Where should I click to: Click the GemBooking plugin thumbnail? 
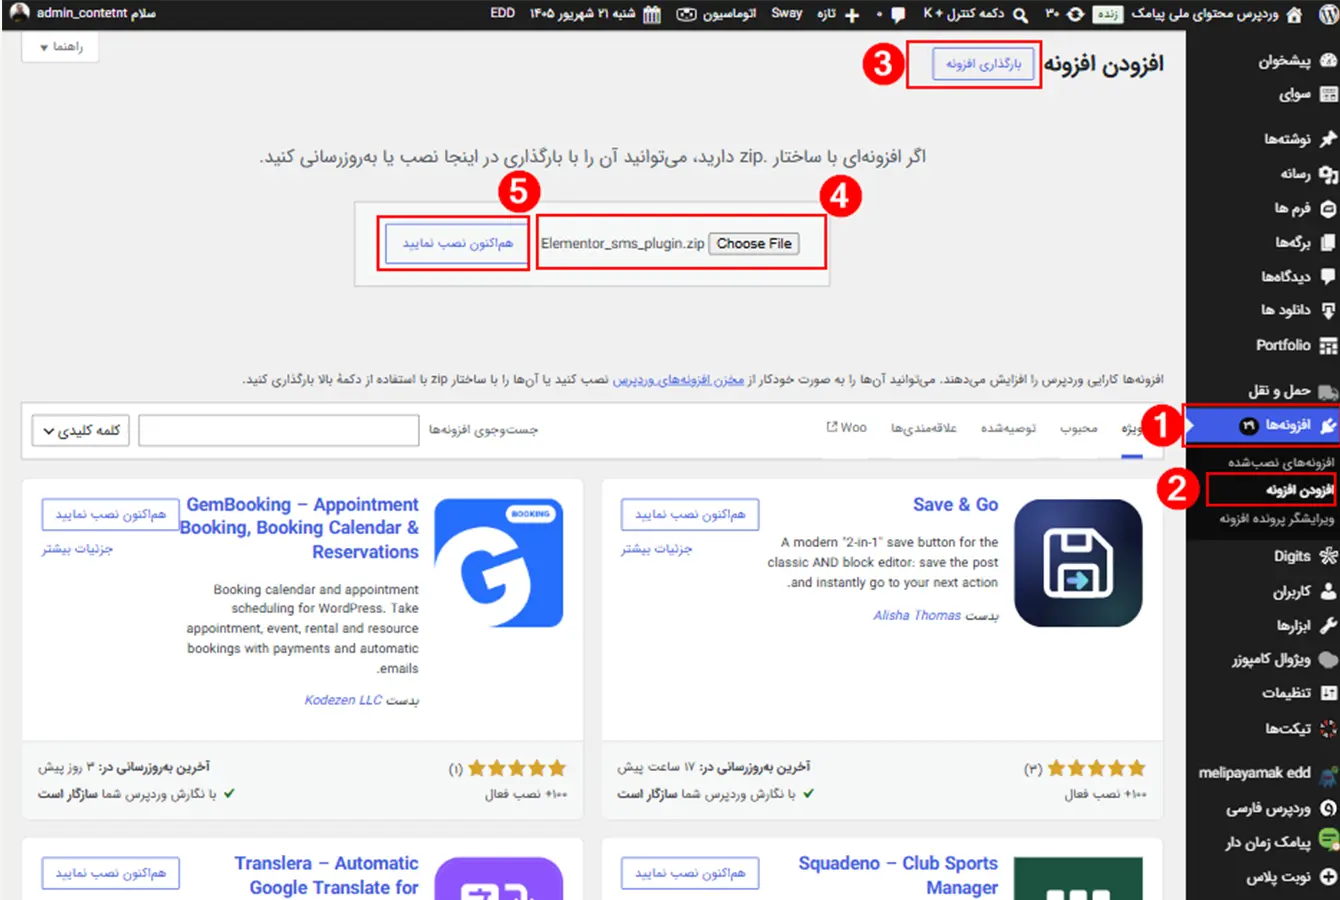(x=499, y=563)
